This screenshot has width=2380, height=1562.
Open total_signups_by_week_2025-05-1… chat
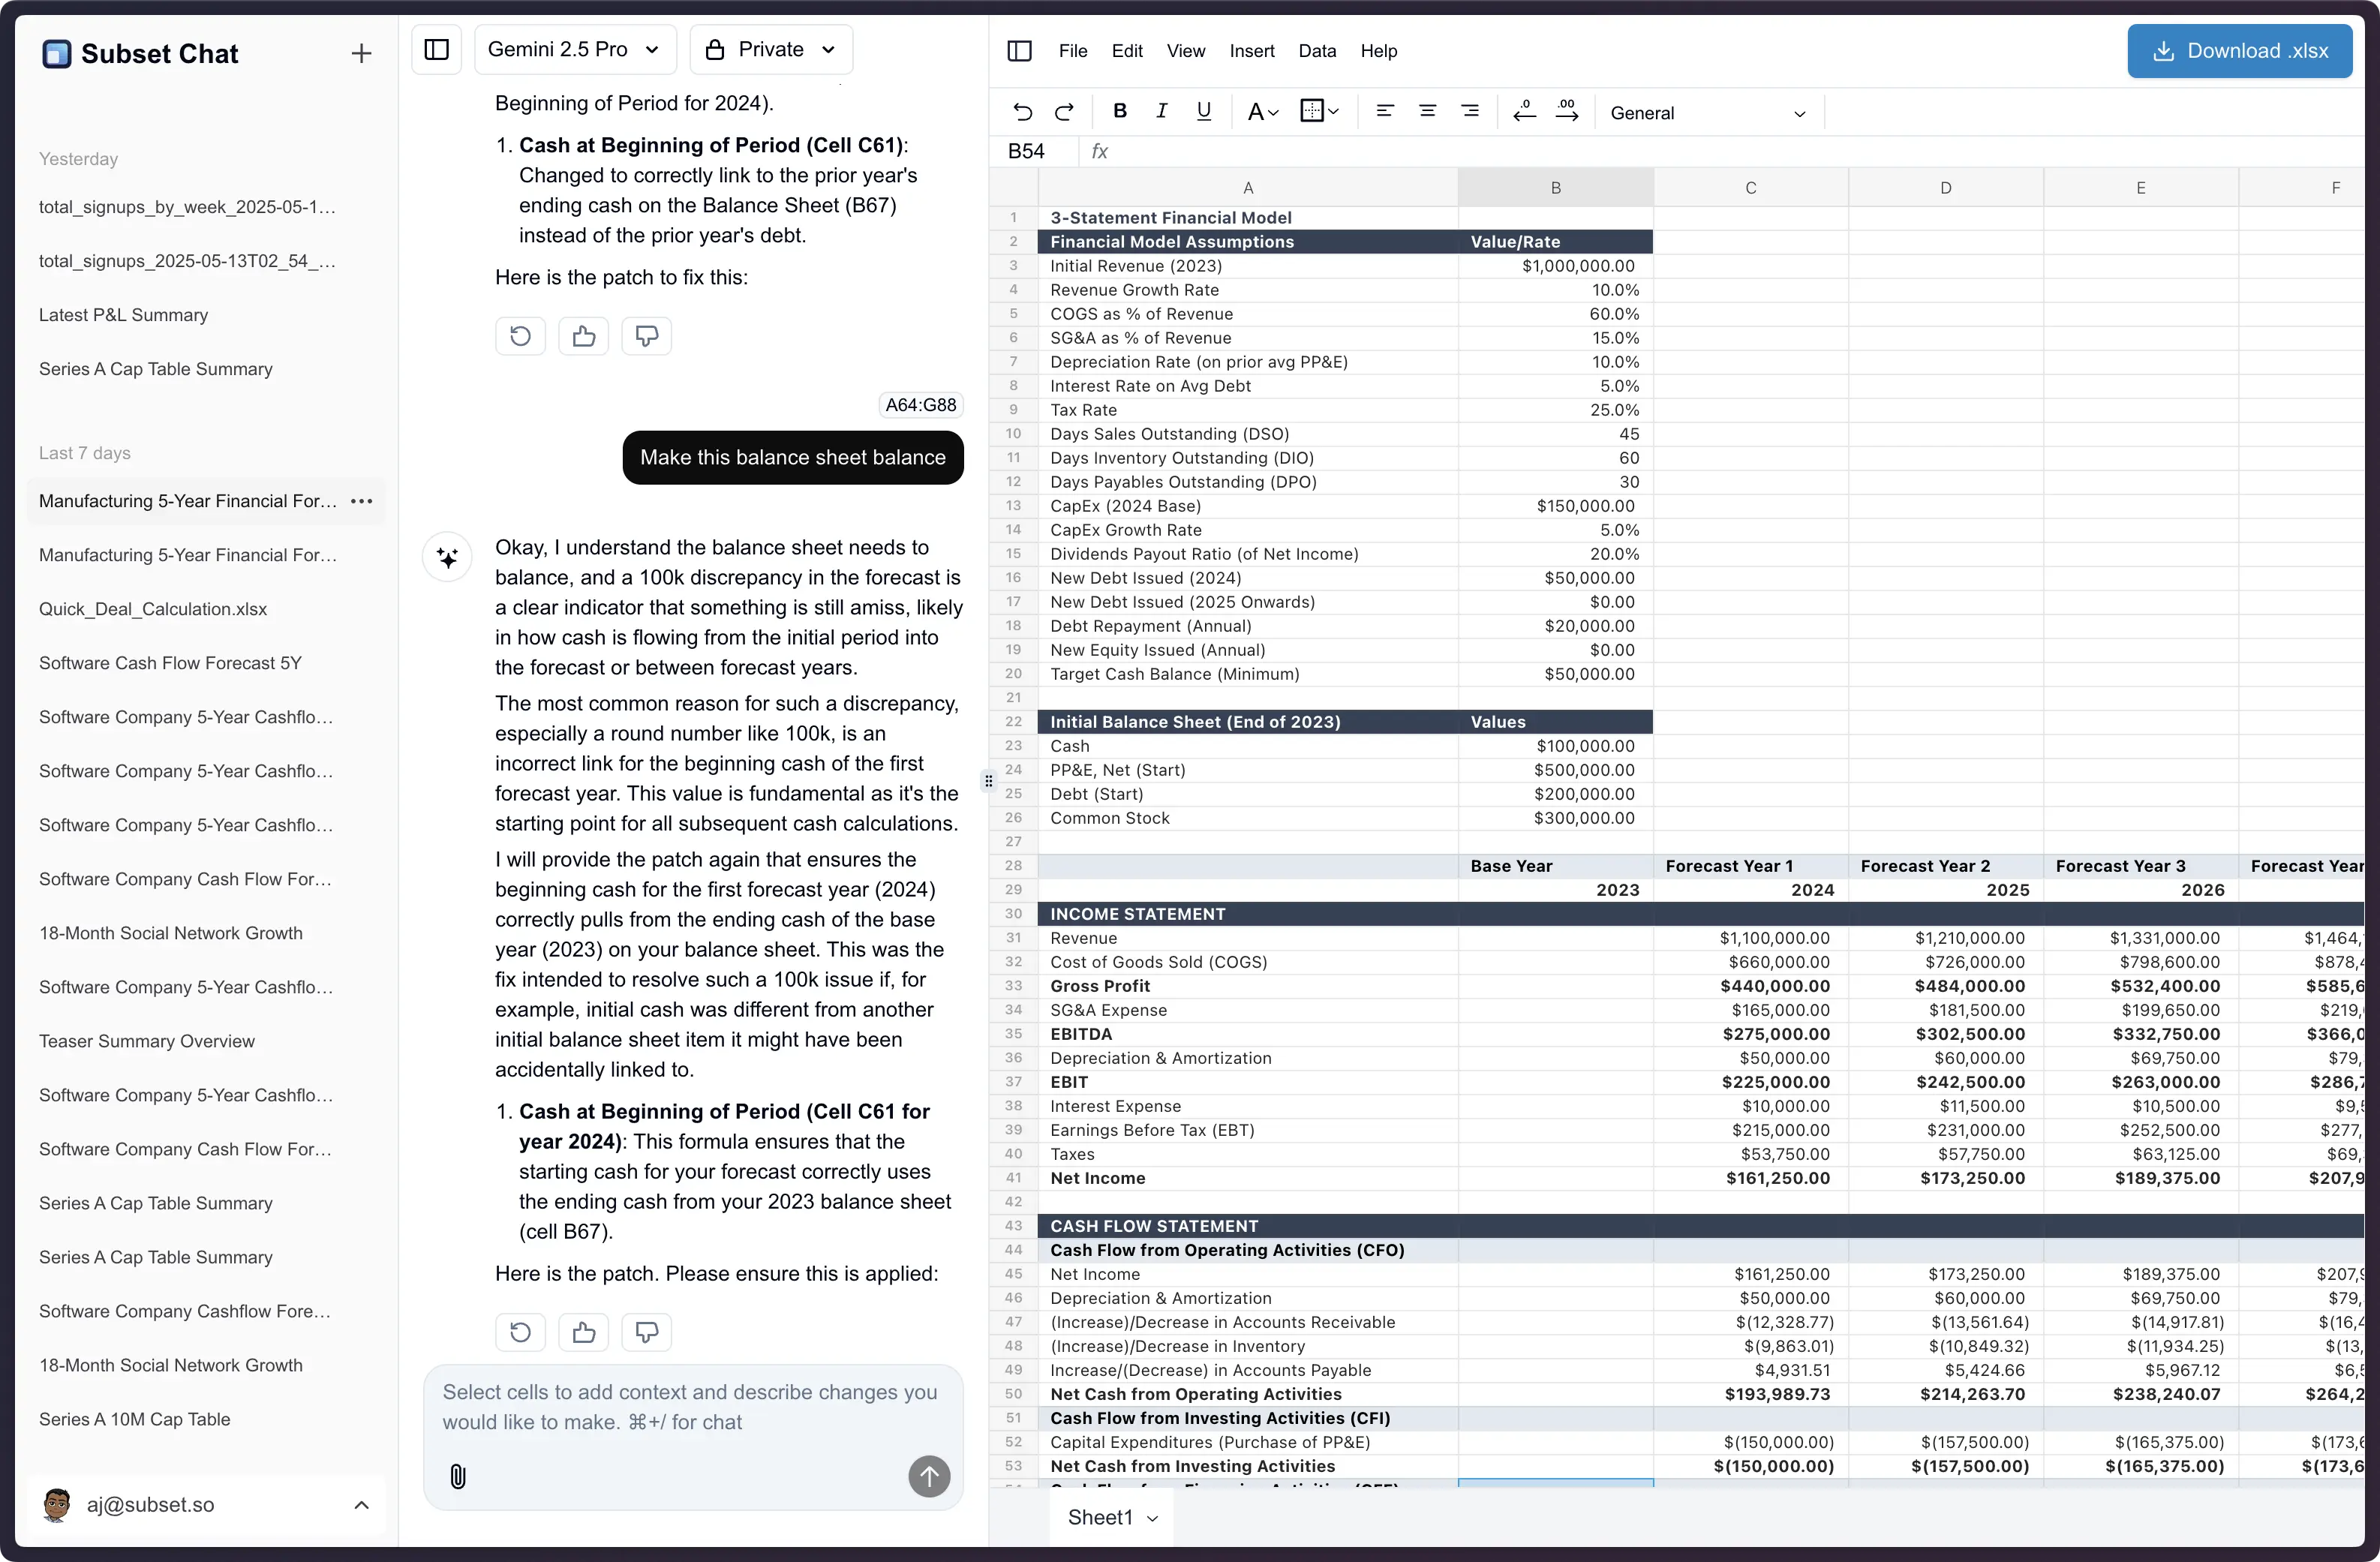tap(188, 207)
